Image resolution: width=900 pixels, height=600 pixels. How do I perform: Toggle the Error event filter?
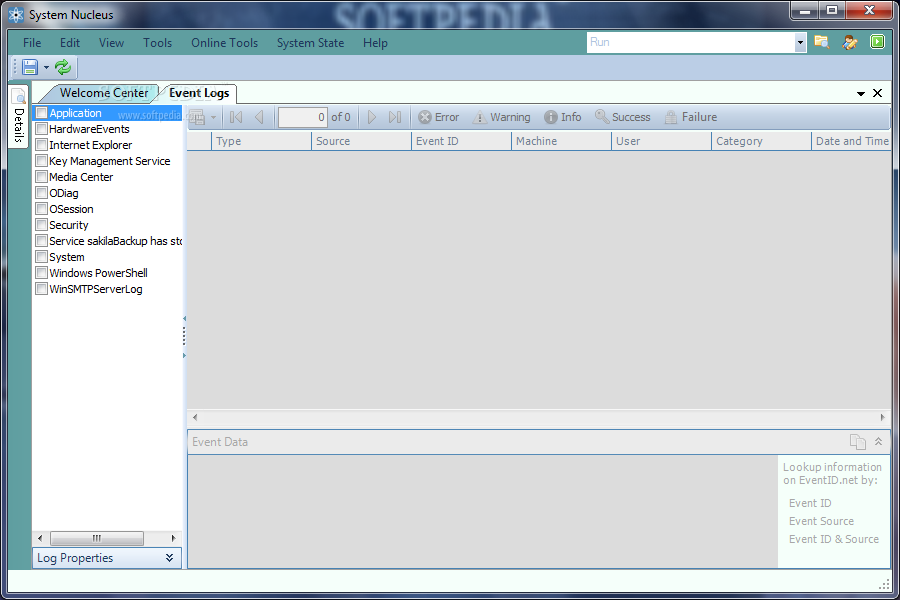pos(439,117)
